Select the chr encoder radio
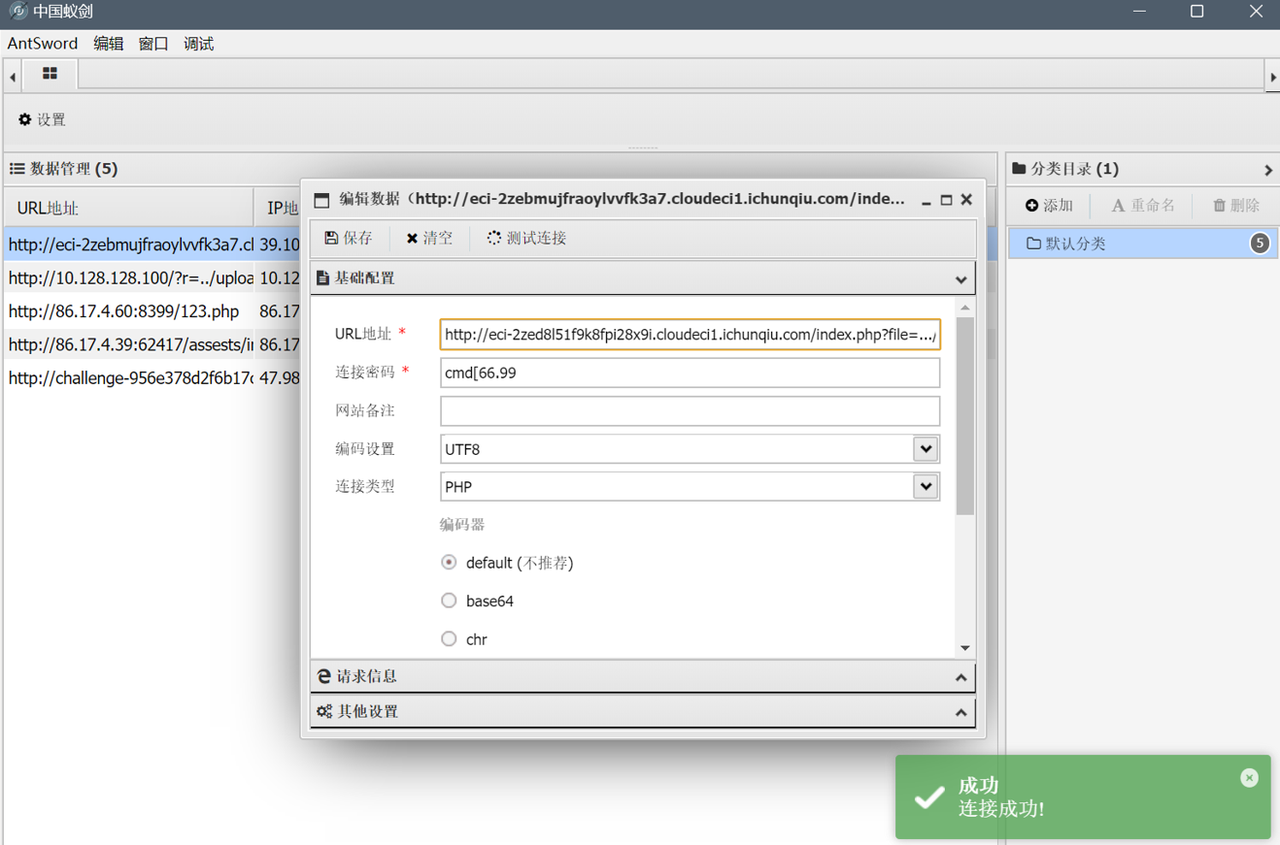Image resolution: width=1280 pixels, height=845 pixels. (449, 638)
